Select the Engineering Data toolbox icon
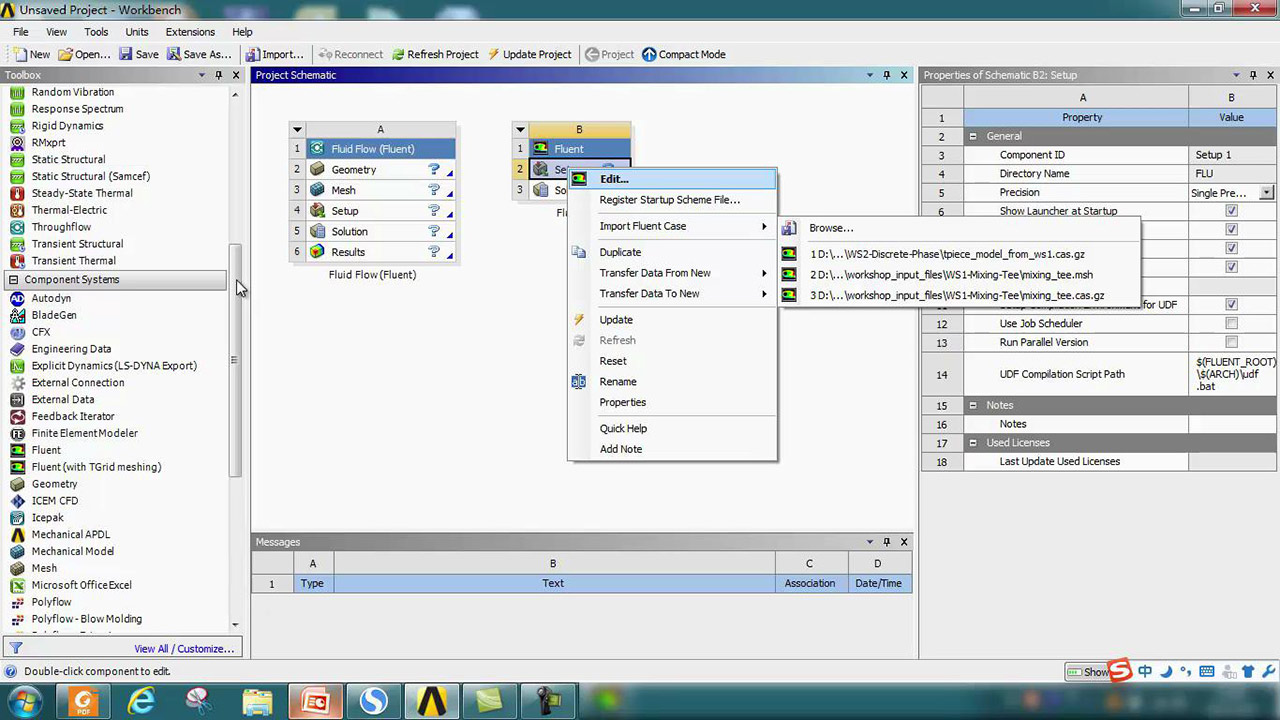The image size is (1280, 720). point(17,349)
